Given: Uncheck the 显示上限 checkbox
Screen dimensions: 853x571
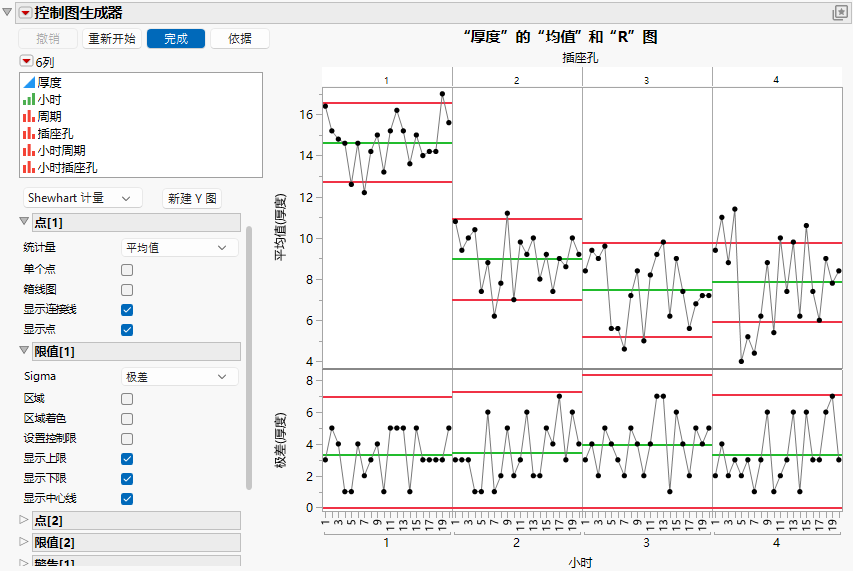Looking at the screenshot, I should (x=127, y=459).
